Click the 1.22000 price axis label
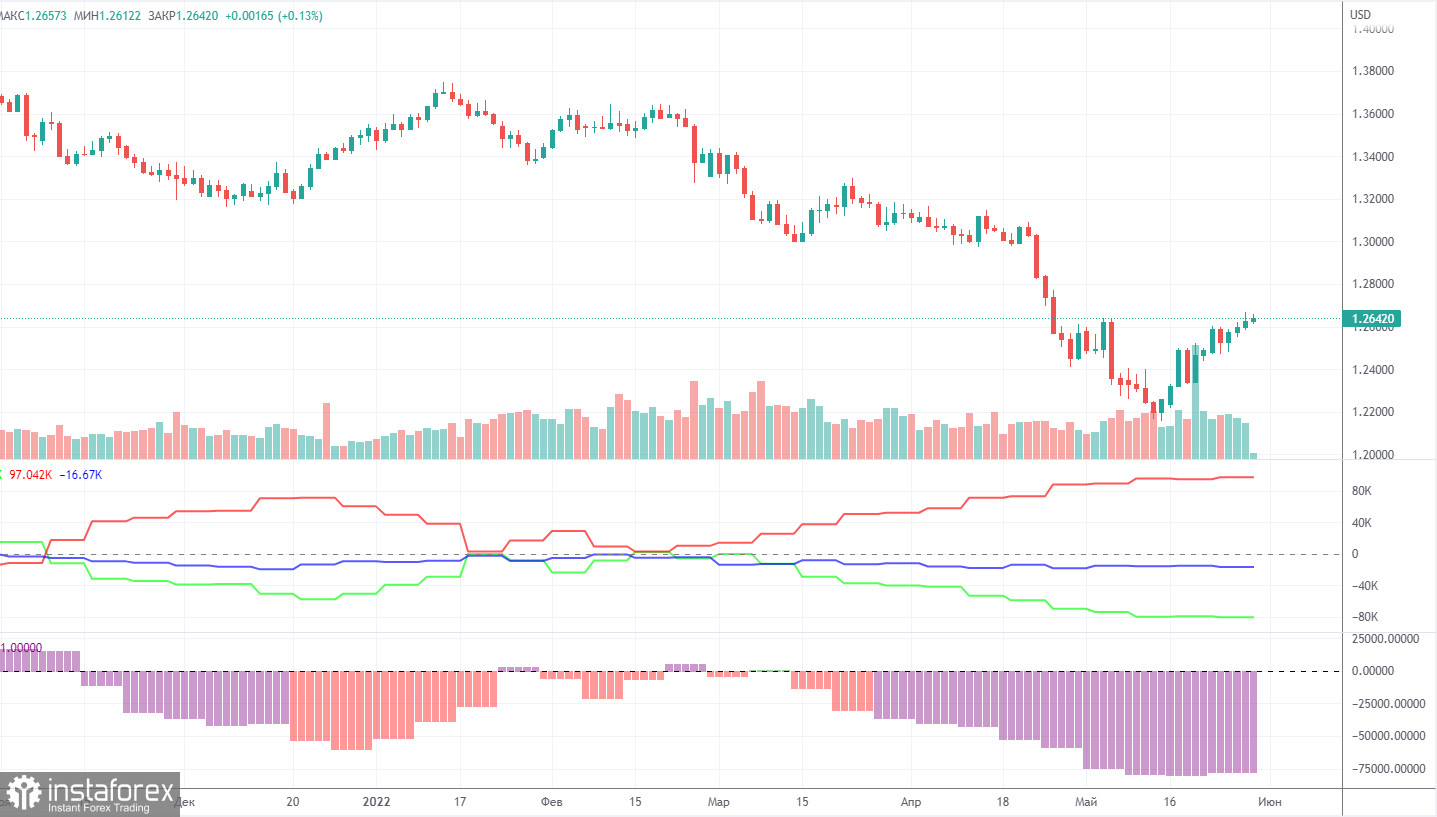 (x=1372, y=412)
